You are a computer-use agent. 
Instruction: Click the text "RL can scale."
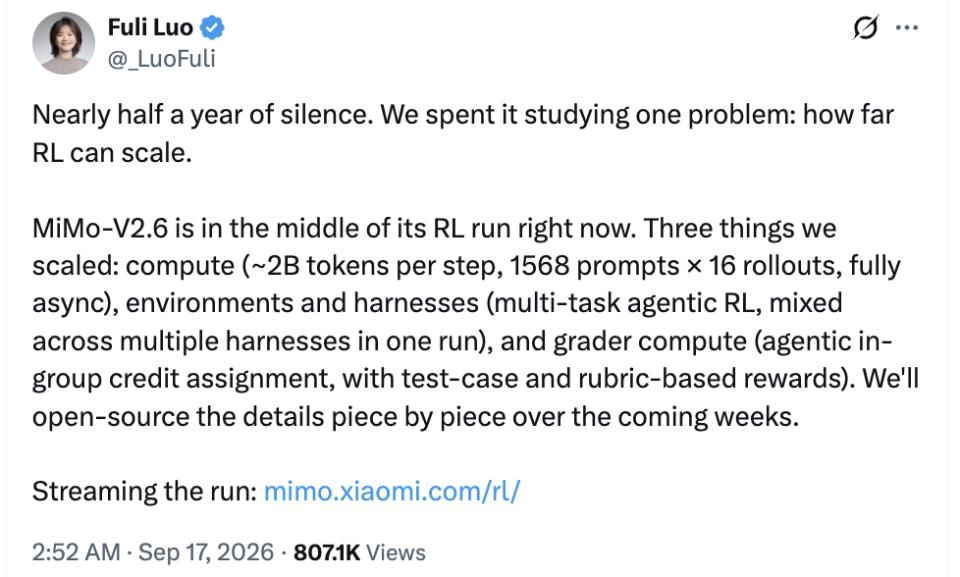click(112, 153)
